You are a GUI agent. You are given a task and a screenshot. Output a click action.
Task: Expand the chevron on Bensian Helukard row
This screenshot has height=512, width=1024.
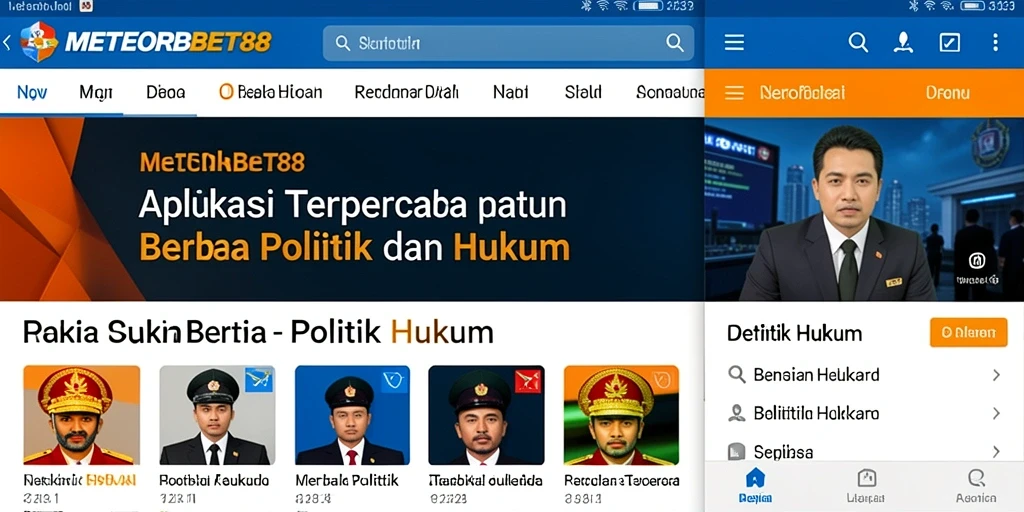point(997,375)
